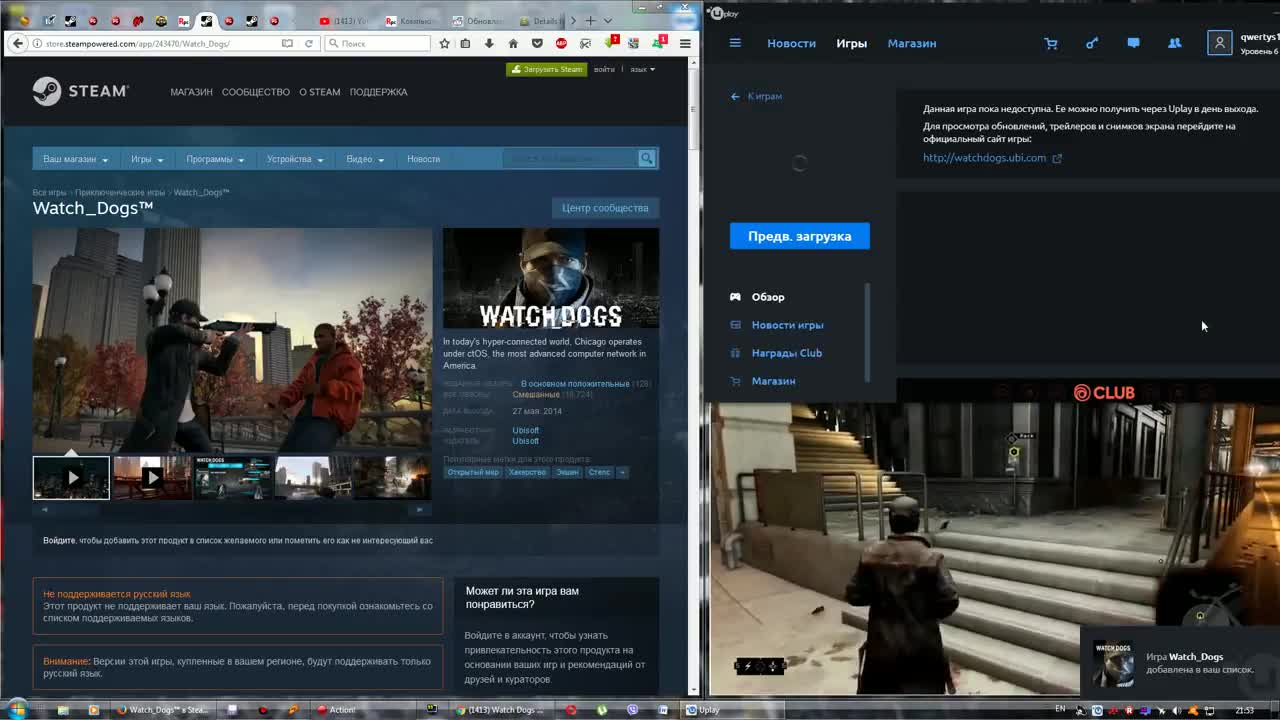Screen dimensions: 1280x720
Task: Click 'Новости' in the Steam store nav
Action: pos(423,159)
